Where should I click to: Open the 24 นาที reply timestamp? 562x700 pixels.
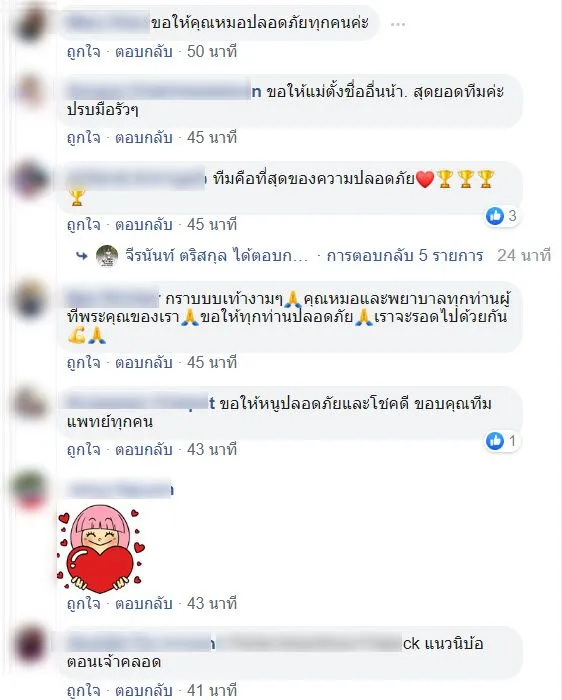pyautogui.click(x=524, y=256)
